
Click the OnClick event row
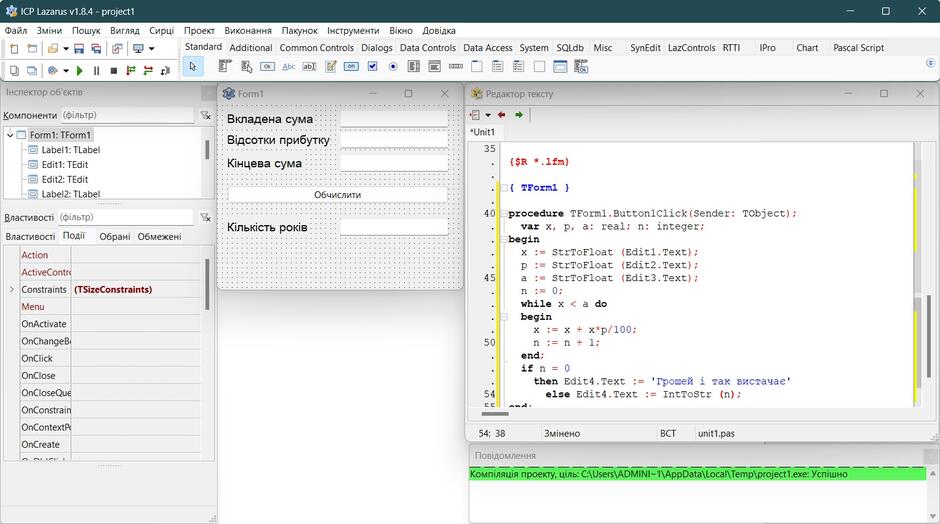pyautogui.click(x=110, y=359)
